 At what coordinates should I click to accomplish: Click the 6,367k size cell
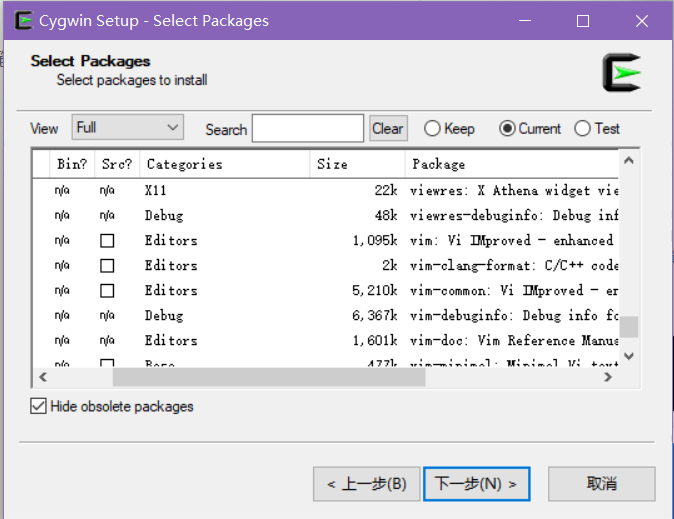(x=375, y=316)
